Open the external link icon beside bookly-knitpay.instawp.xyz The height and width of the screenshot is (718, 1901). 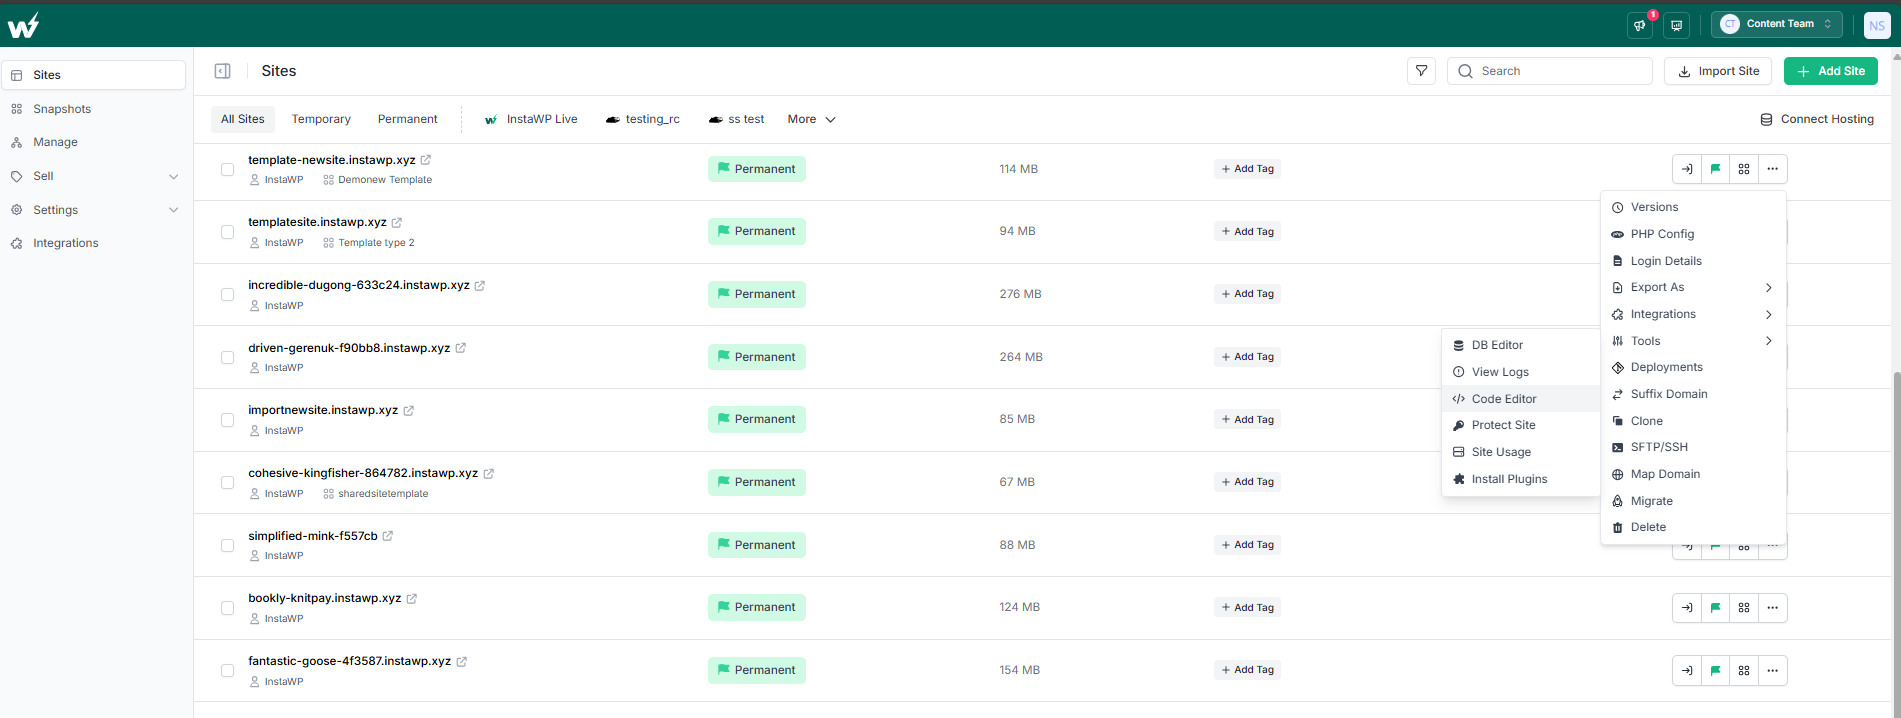point(412,598)
